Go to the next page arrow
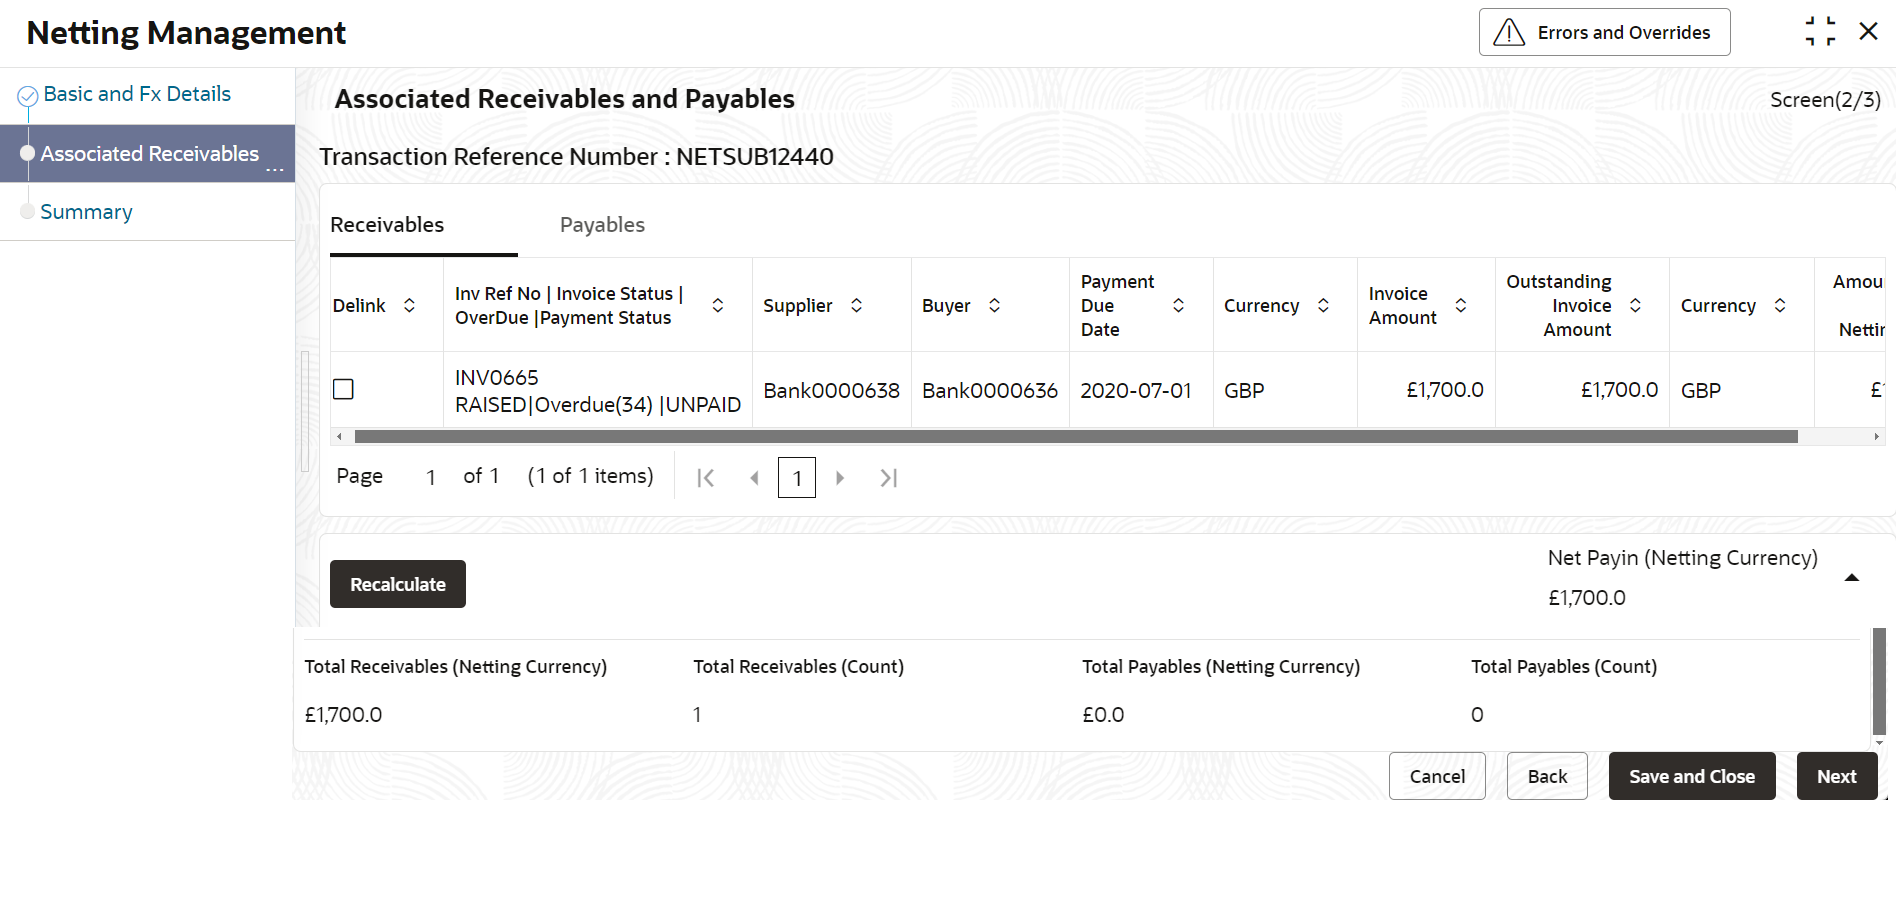Viewport: 1896px width, 899px height. tap(840, 478)
